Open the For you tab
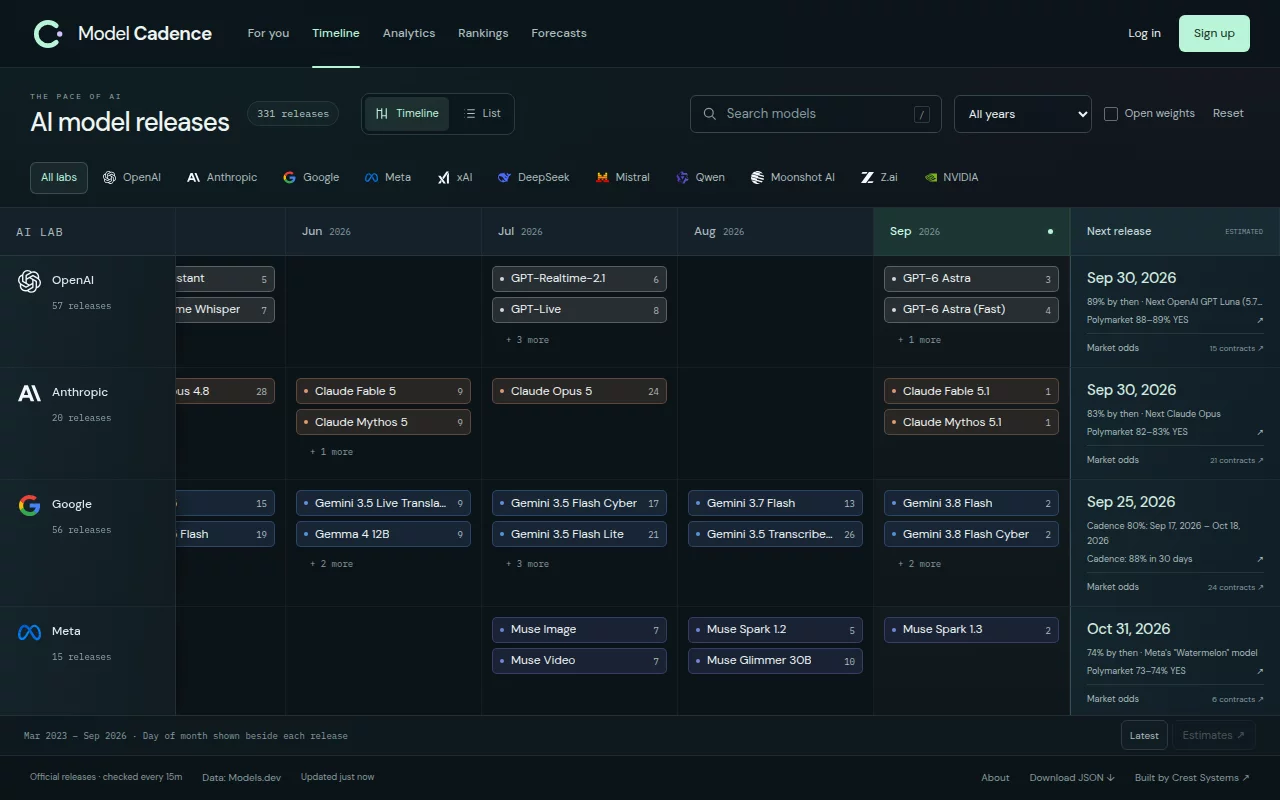 pos(268,33)
